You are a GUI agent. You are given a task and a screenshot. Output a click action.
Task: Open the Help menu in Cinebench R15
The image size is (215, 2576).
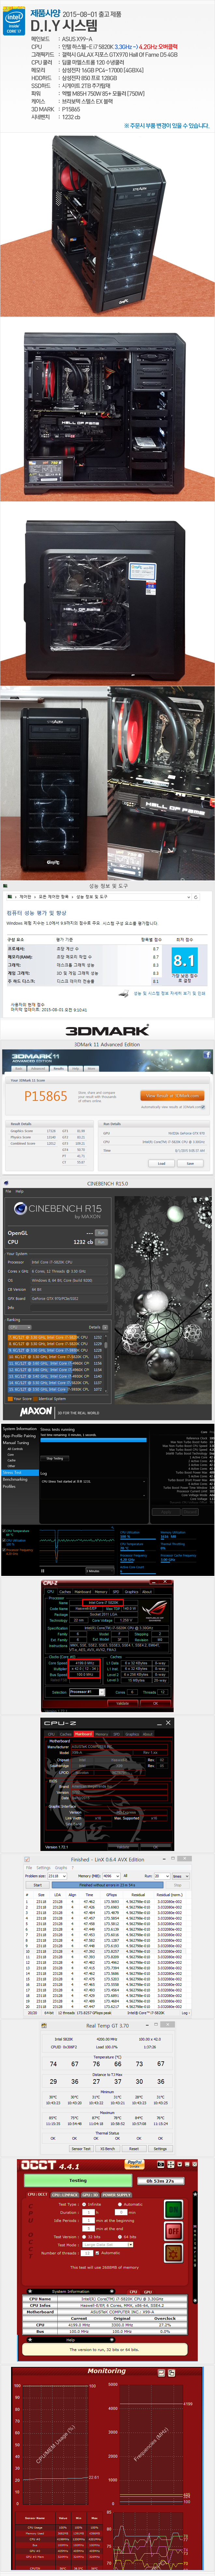click(20, 1191)
